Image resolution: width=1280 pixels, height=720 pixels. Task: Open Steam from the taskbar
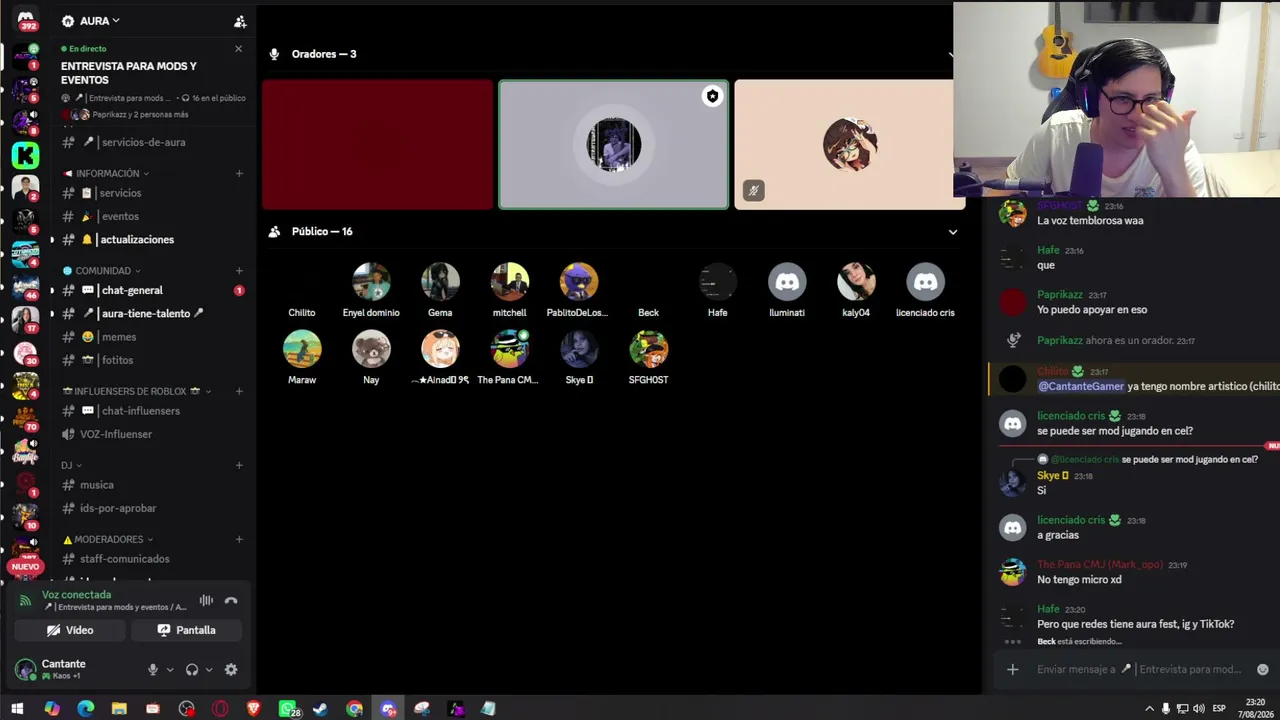click(321, 709)
